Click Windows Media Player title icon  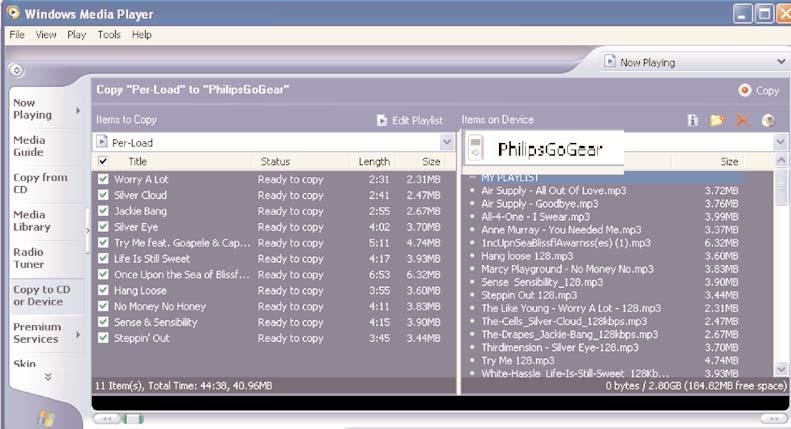(x=13, y=13)
